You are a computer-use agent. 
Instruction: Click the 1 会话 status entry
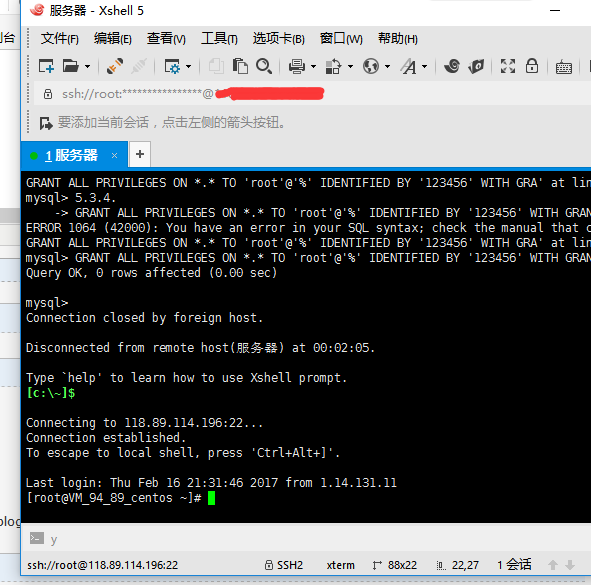pyautogui.click(x=514, y=565)
